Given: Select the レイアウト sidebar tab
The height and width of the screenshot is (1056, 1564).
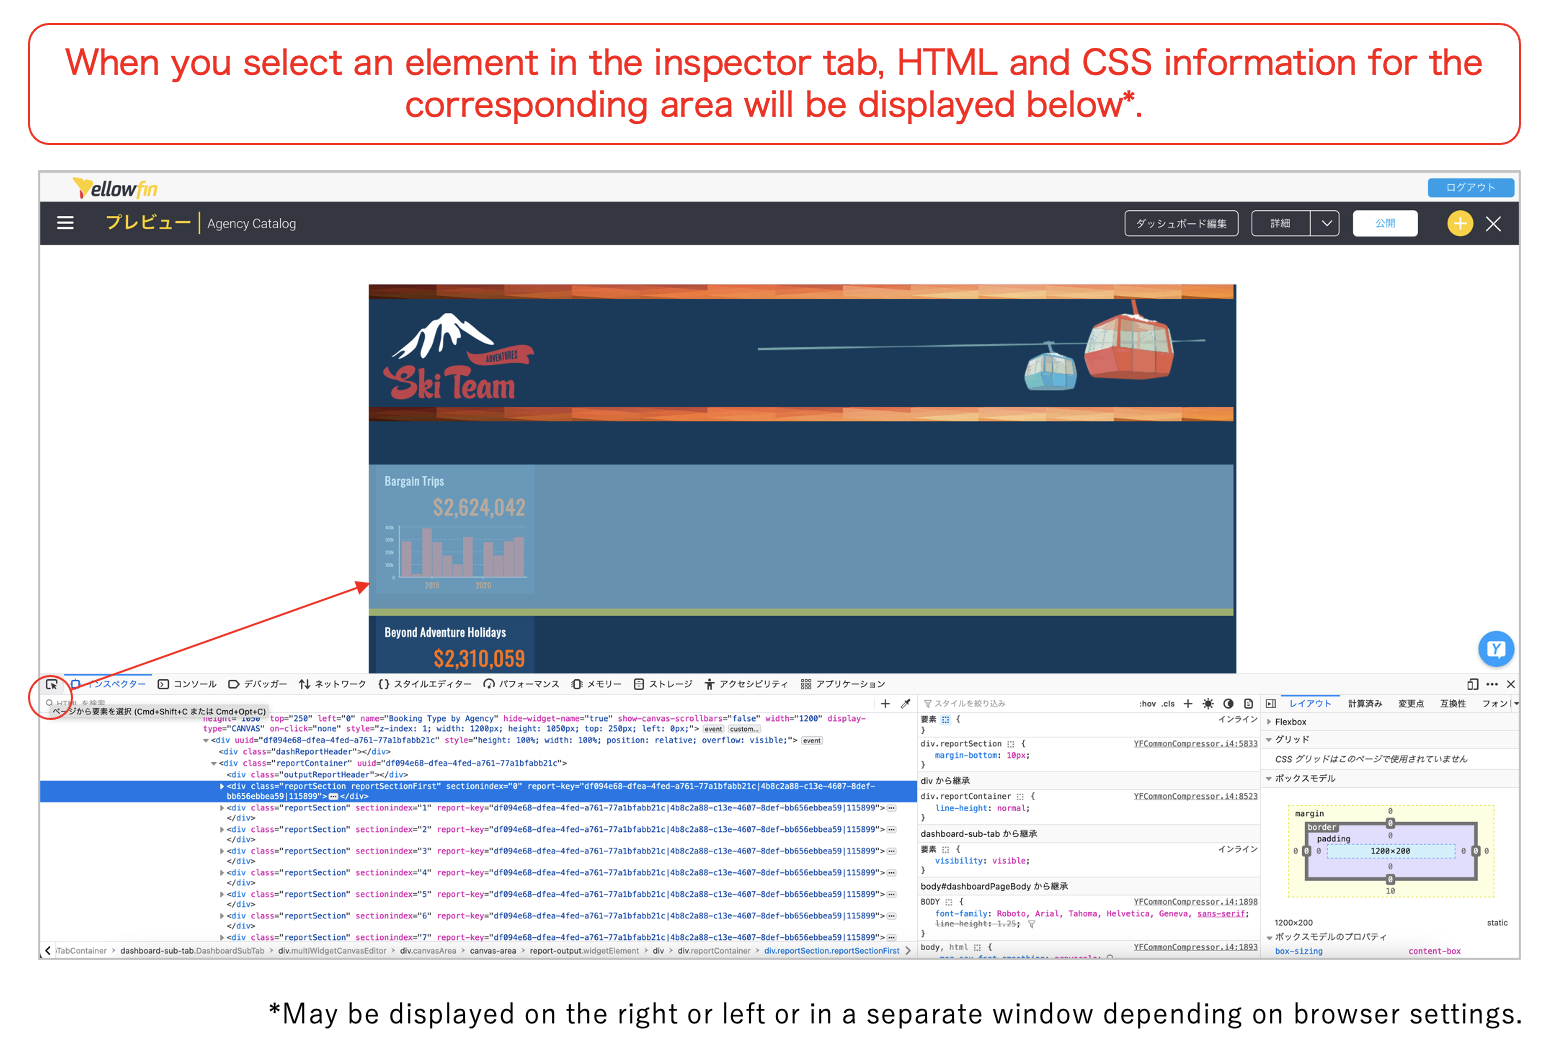Looking at the screenshot, I should coord(1310,704).
